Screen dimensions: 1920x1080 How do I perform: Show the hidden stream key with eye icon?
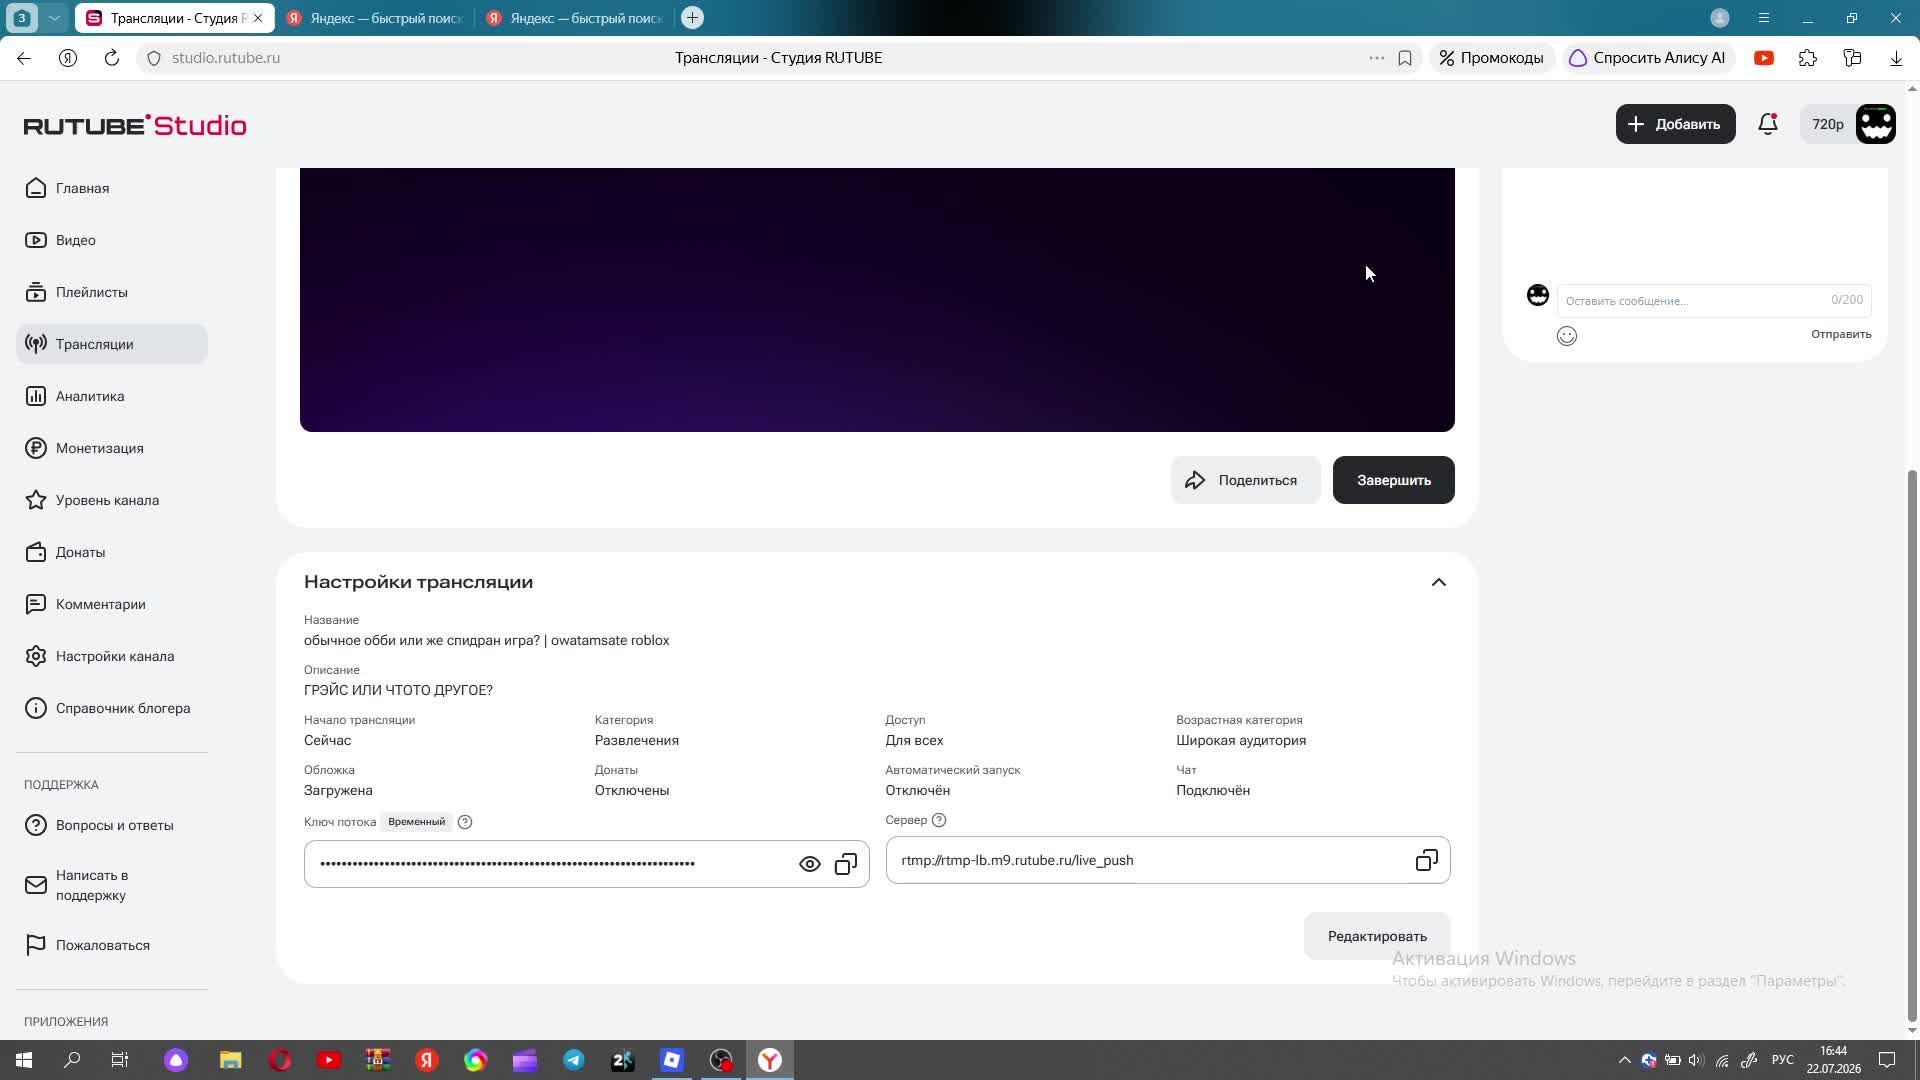[810, 864]
